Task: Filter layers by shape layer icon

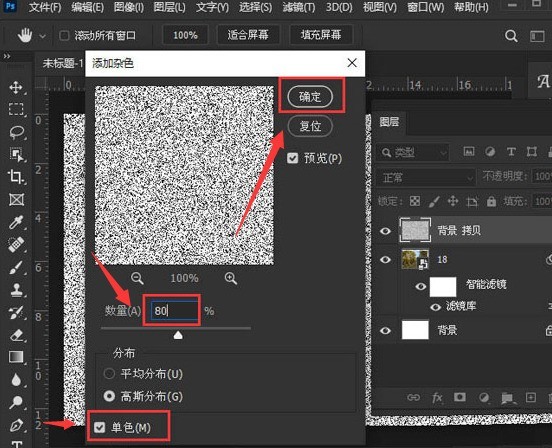Action: (532, 152)
